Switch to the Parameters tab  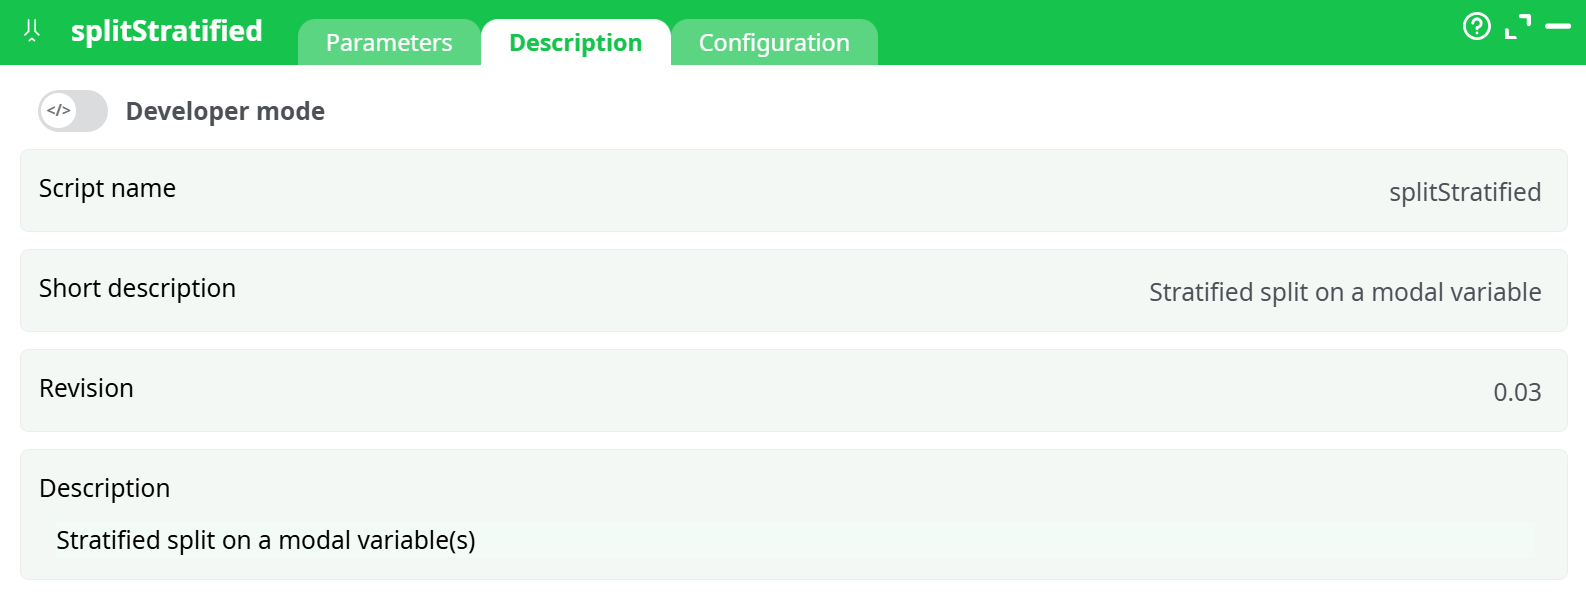[x=389, y=42]
